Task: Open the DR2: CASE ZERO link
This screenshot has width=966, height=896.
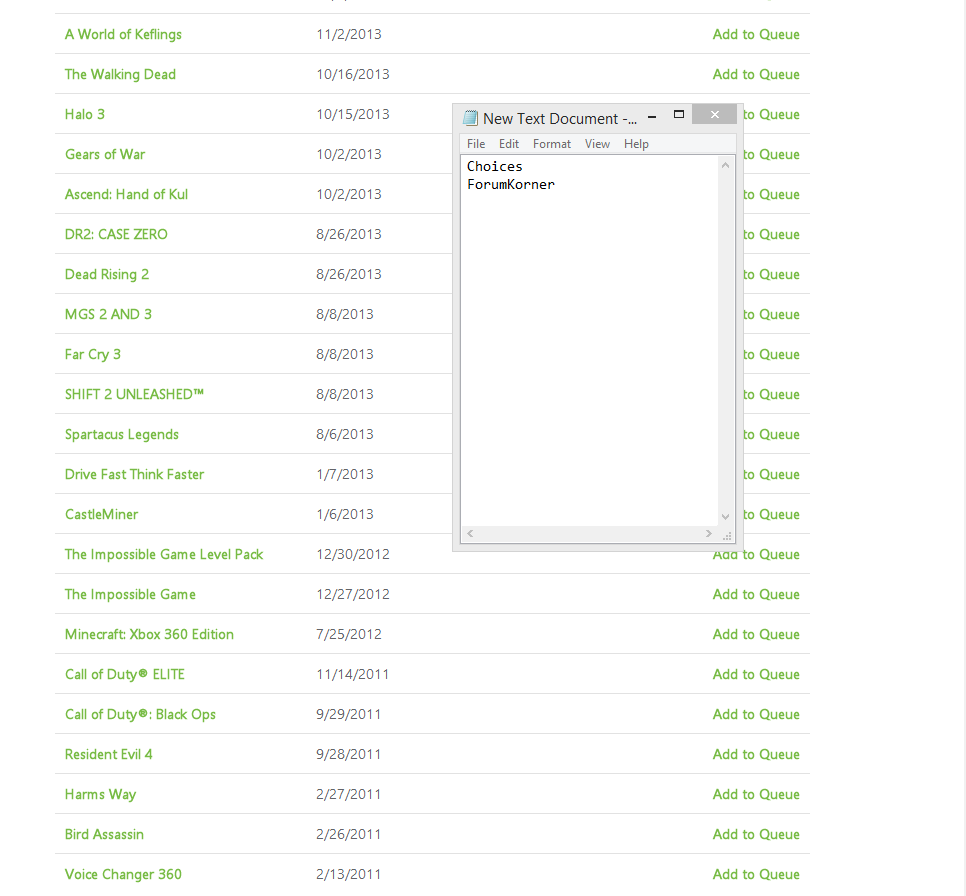Action: click(x=116, y=235)
